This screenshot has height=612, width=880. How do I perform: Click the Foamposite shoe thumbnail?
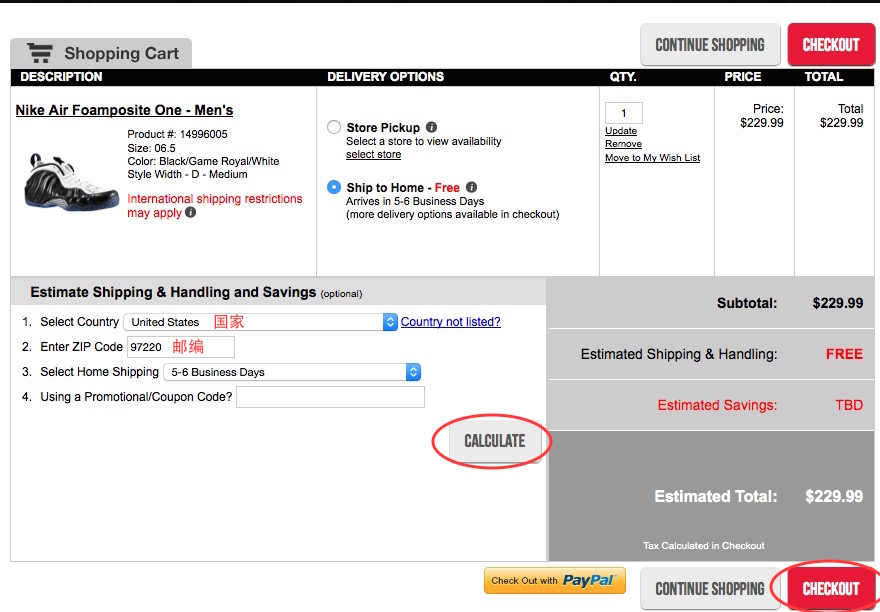(71, 184)
